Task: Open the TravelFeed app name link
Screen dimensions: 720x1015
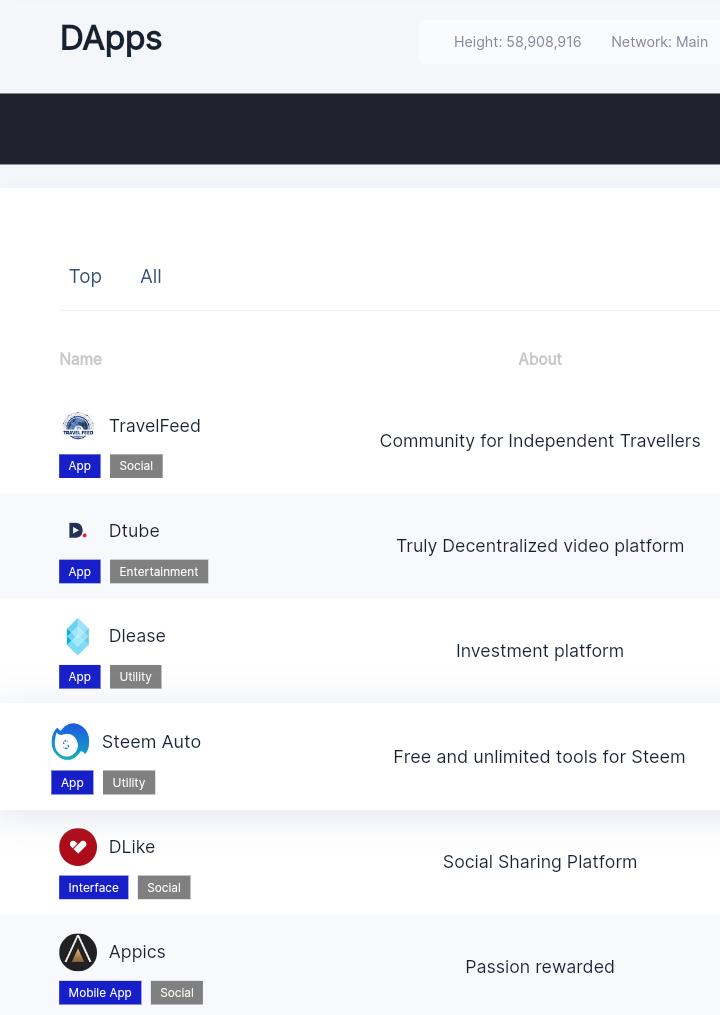Action: pyautogui.click(x=155, y=426)
